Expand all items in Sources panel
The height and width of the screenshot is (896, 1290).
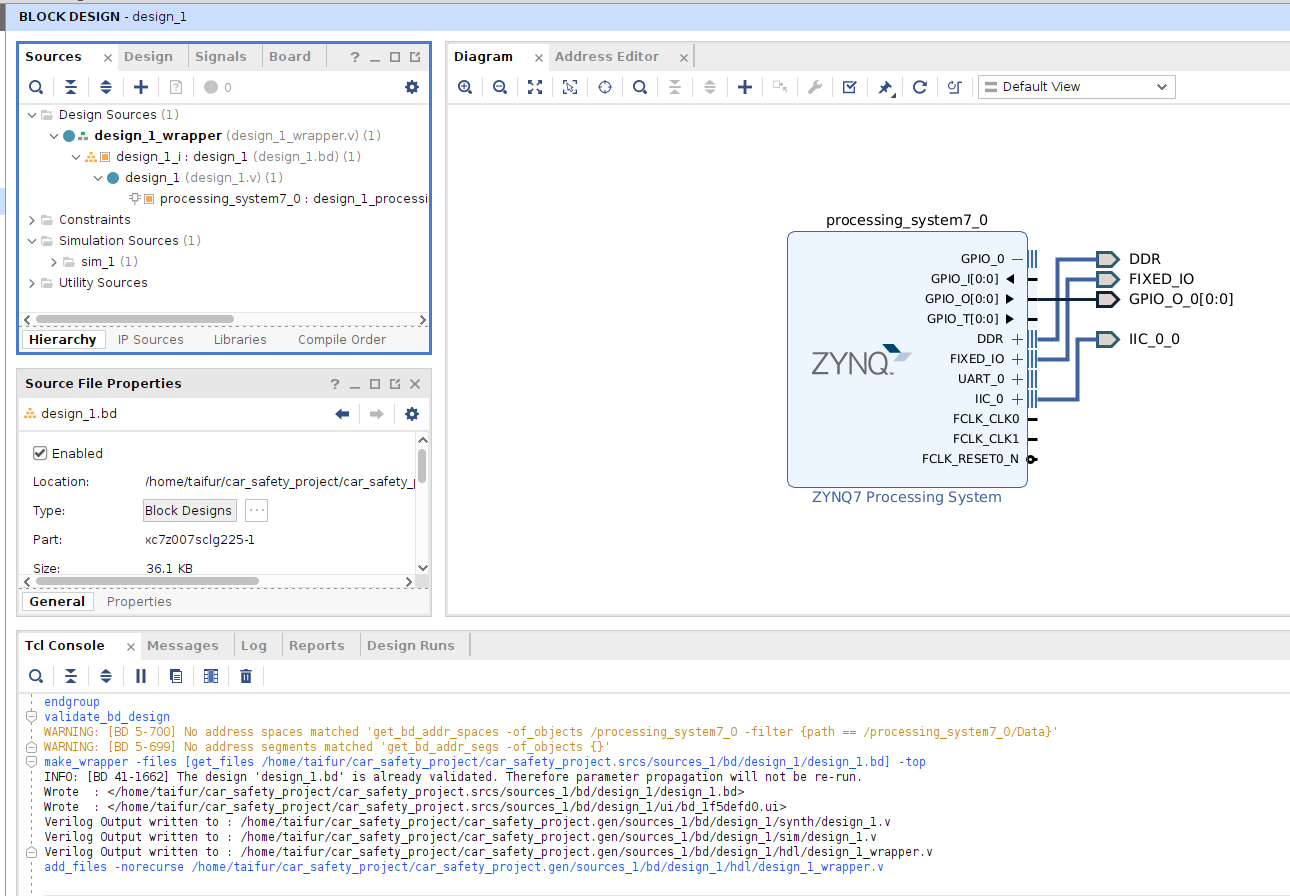pos(106,87)
